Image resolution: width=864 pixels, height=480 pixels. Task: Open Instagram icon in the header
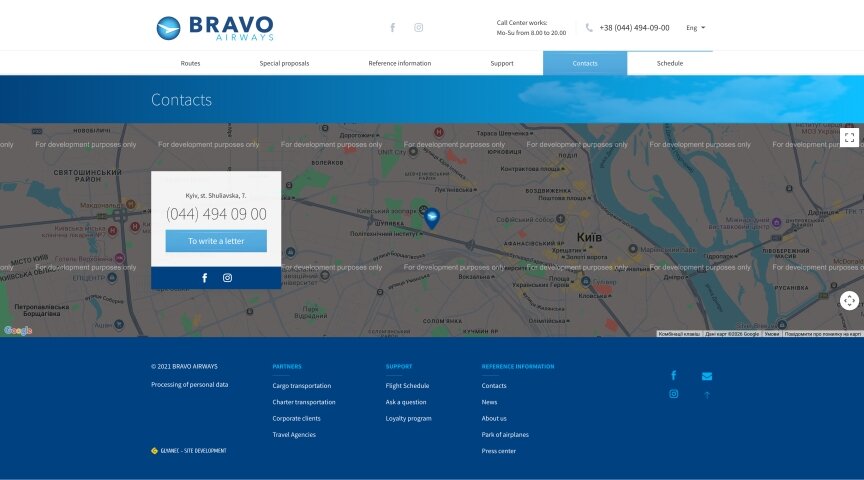[x=419, y=28]
